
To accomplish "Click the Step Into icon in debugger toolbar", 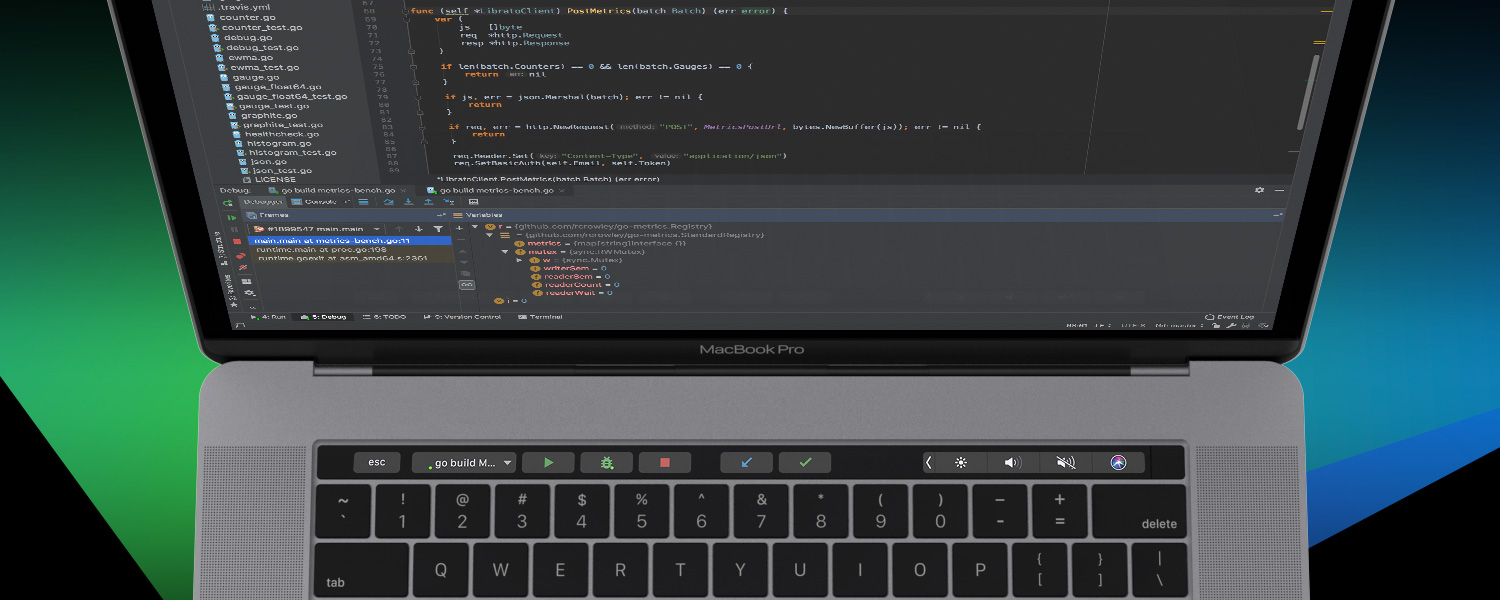I will [408, 202].
